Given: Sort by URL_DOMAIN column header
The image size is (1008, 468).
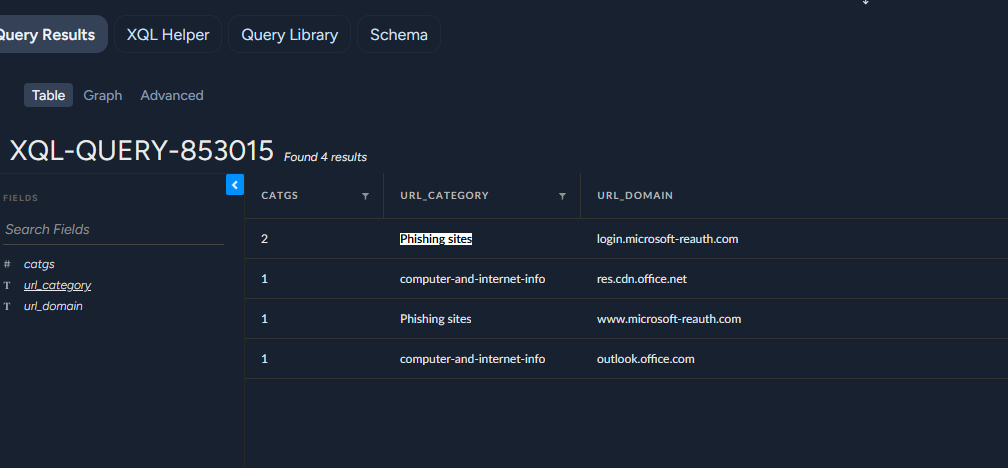Looking at the screenshot, I should (x=634, y=195).
